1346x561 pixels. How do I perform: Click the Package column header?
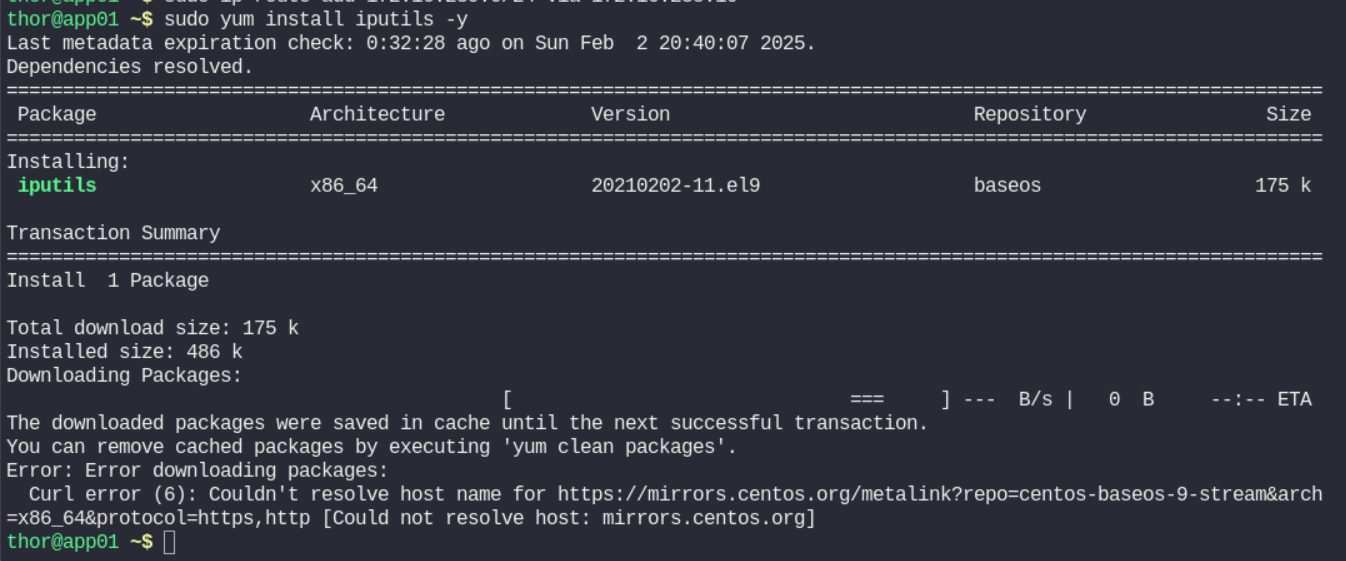pos(57,115)
